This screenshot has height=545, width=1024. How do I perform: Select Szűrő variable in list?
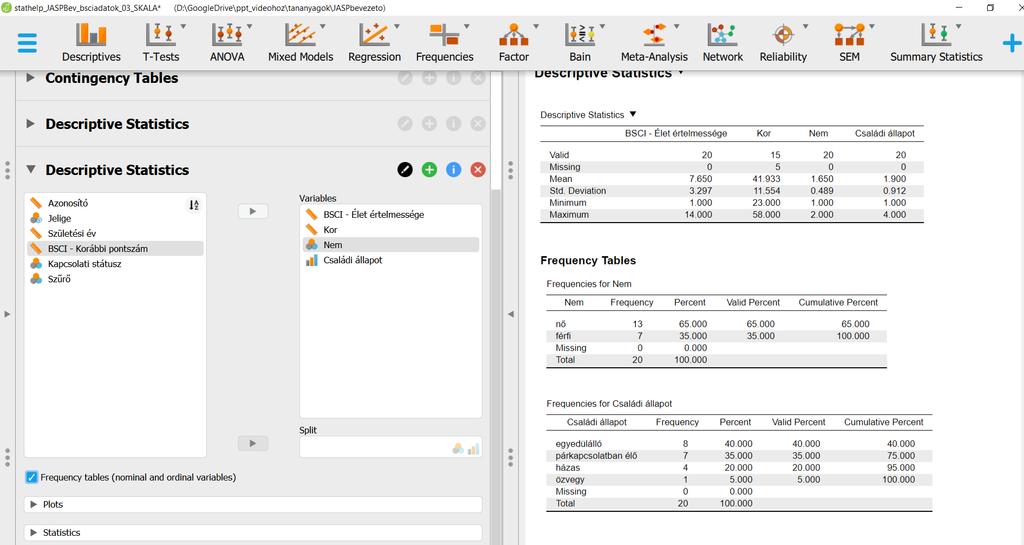click(x=115, y=279)
